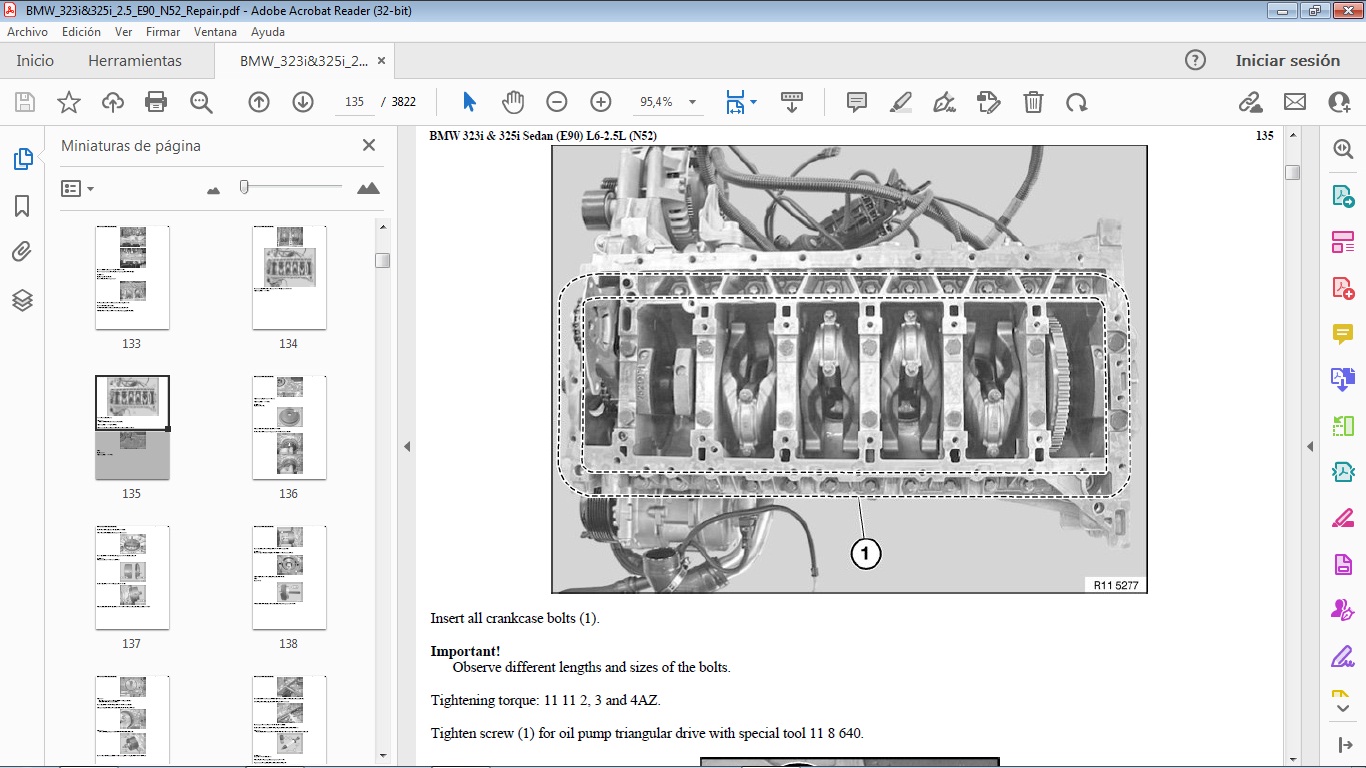Open the page thumbnails panel icon

click(22, 159)
